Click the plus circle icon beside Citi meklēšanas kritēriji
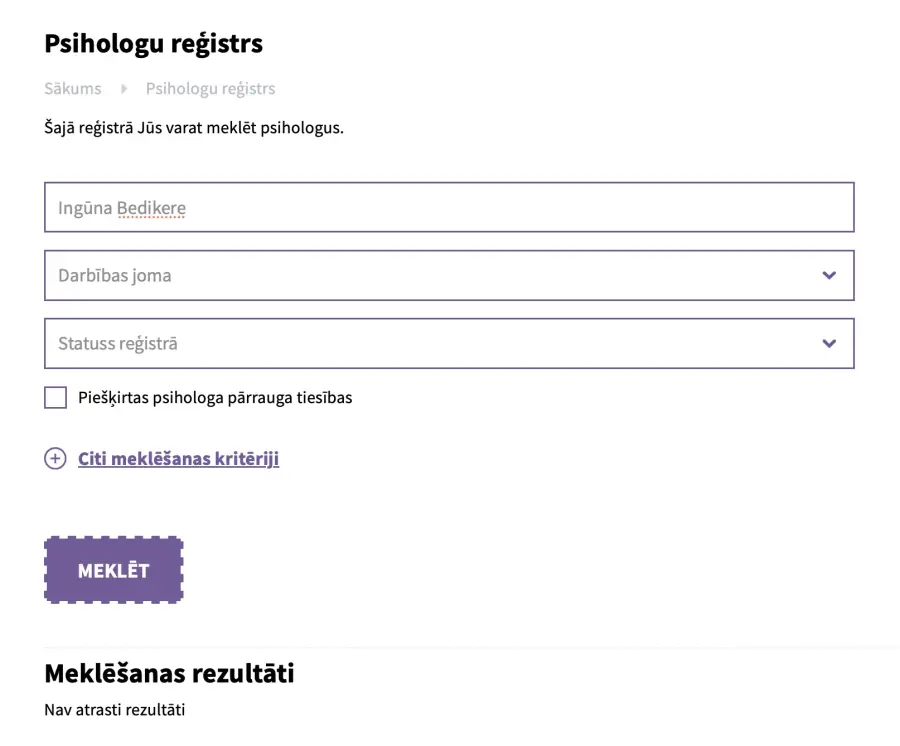Image resolution: width=900 pixels, height=746 pixels. click(x=55, y=459)
